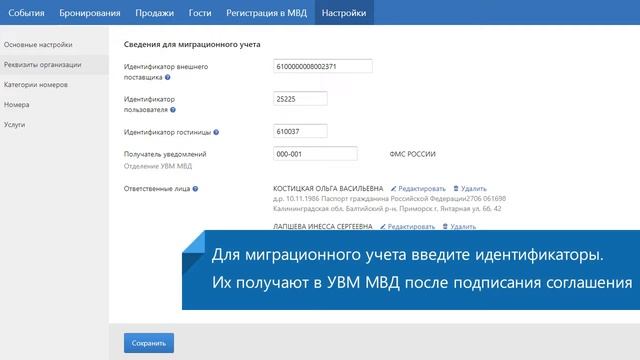
Task: Open Категории номеров in sidebar
Action: (36, 84)
